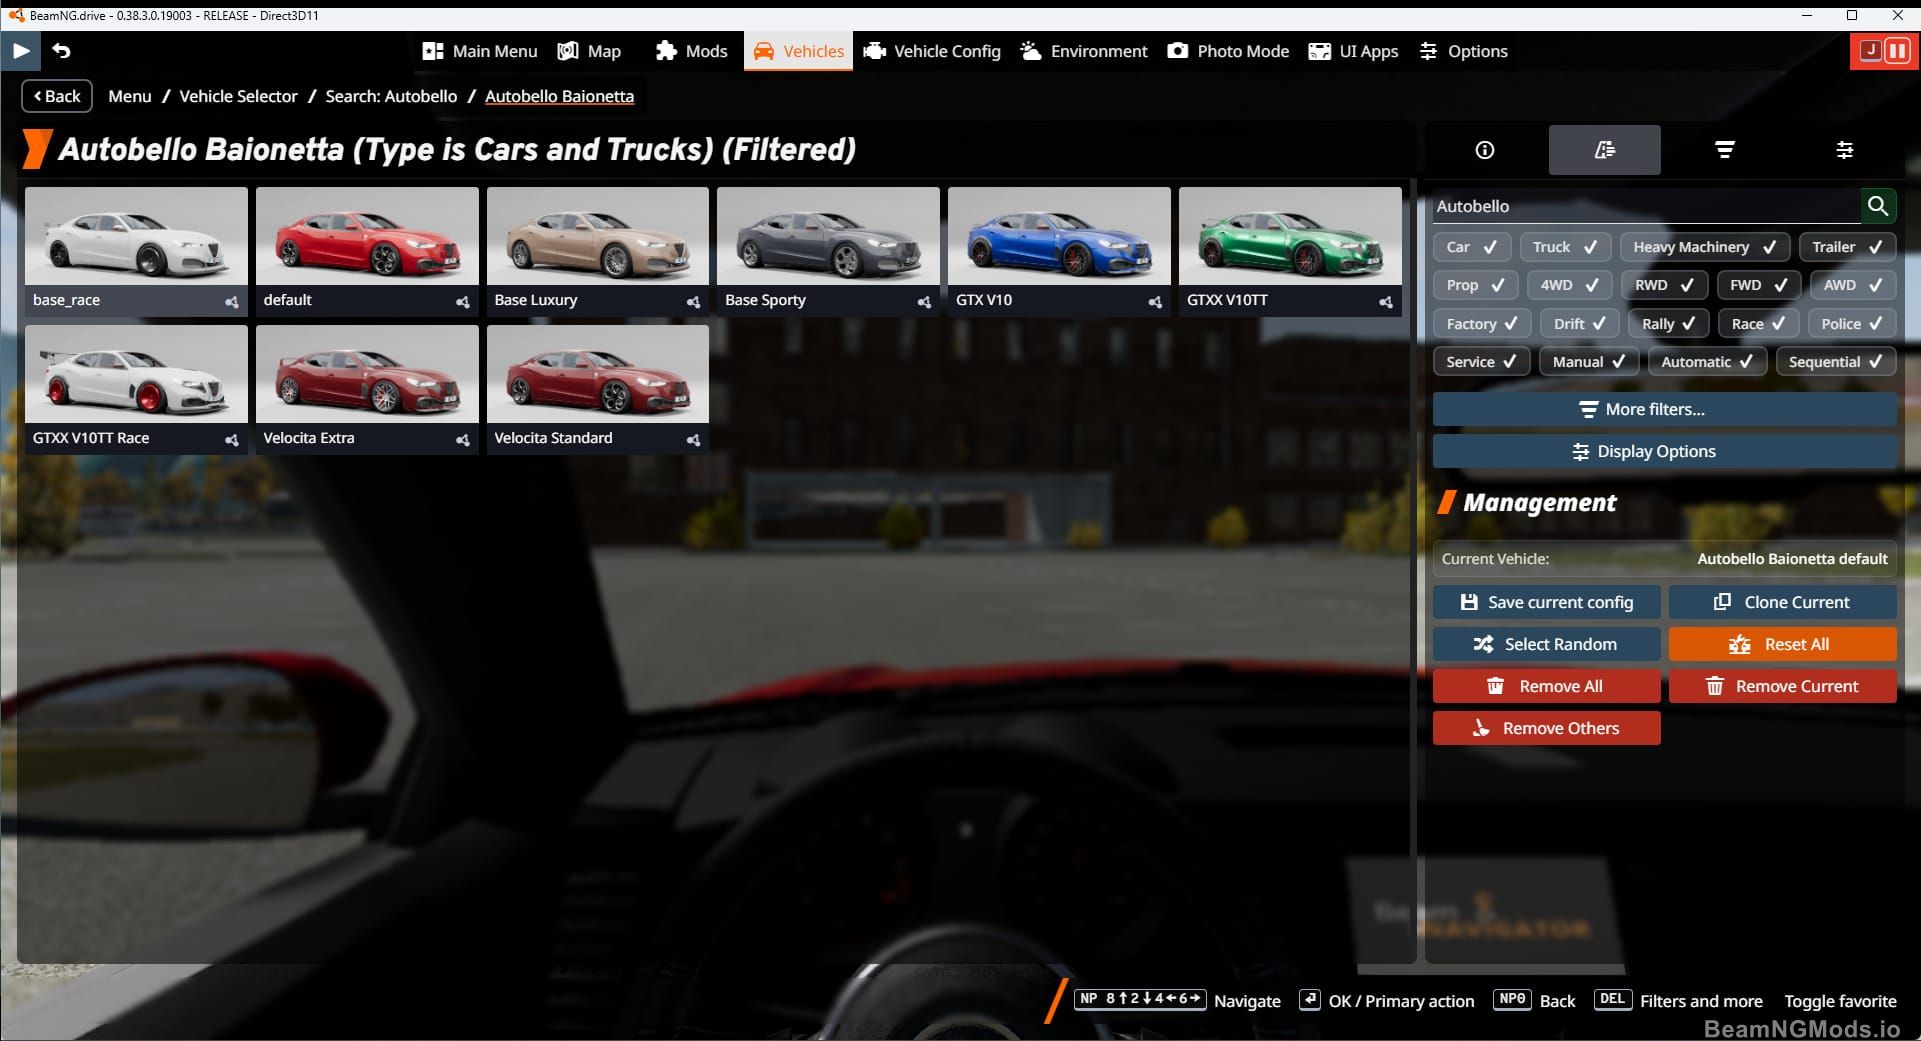Click Save current config

[1546, 602]
